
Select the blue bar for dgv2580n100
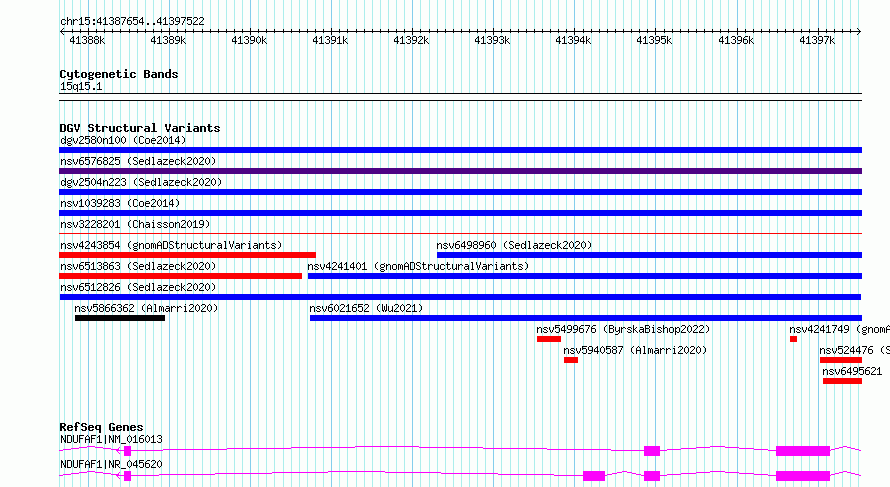coord(460,150)
